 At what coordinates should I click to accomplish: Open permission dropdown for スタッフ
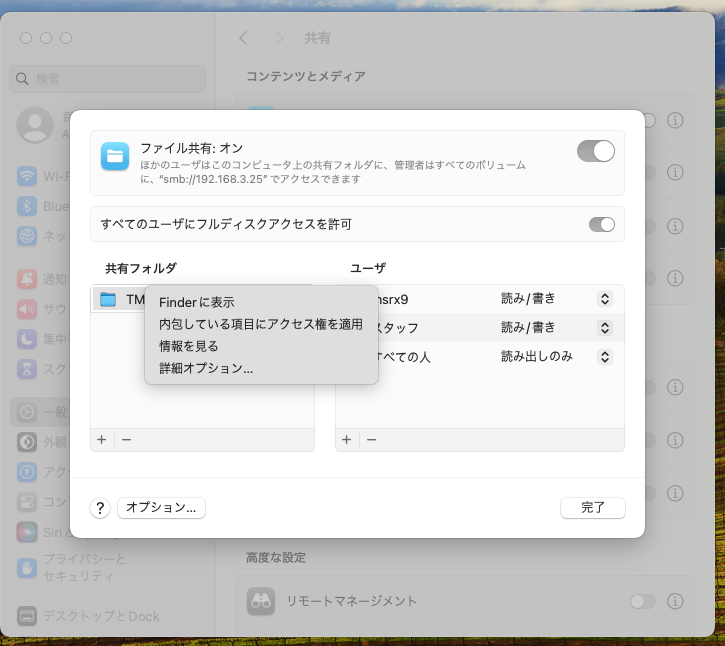coord(604,328)
